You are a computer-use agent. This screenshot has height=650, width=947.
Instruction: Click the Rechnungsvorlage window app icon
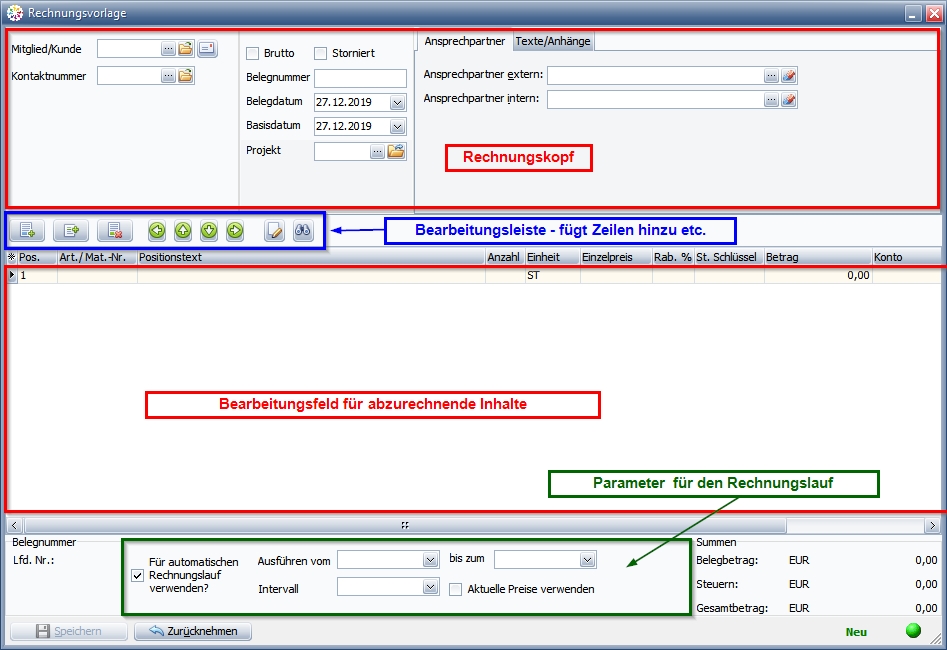[x=14, y=13]
